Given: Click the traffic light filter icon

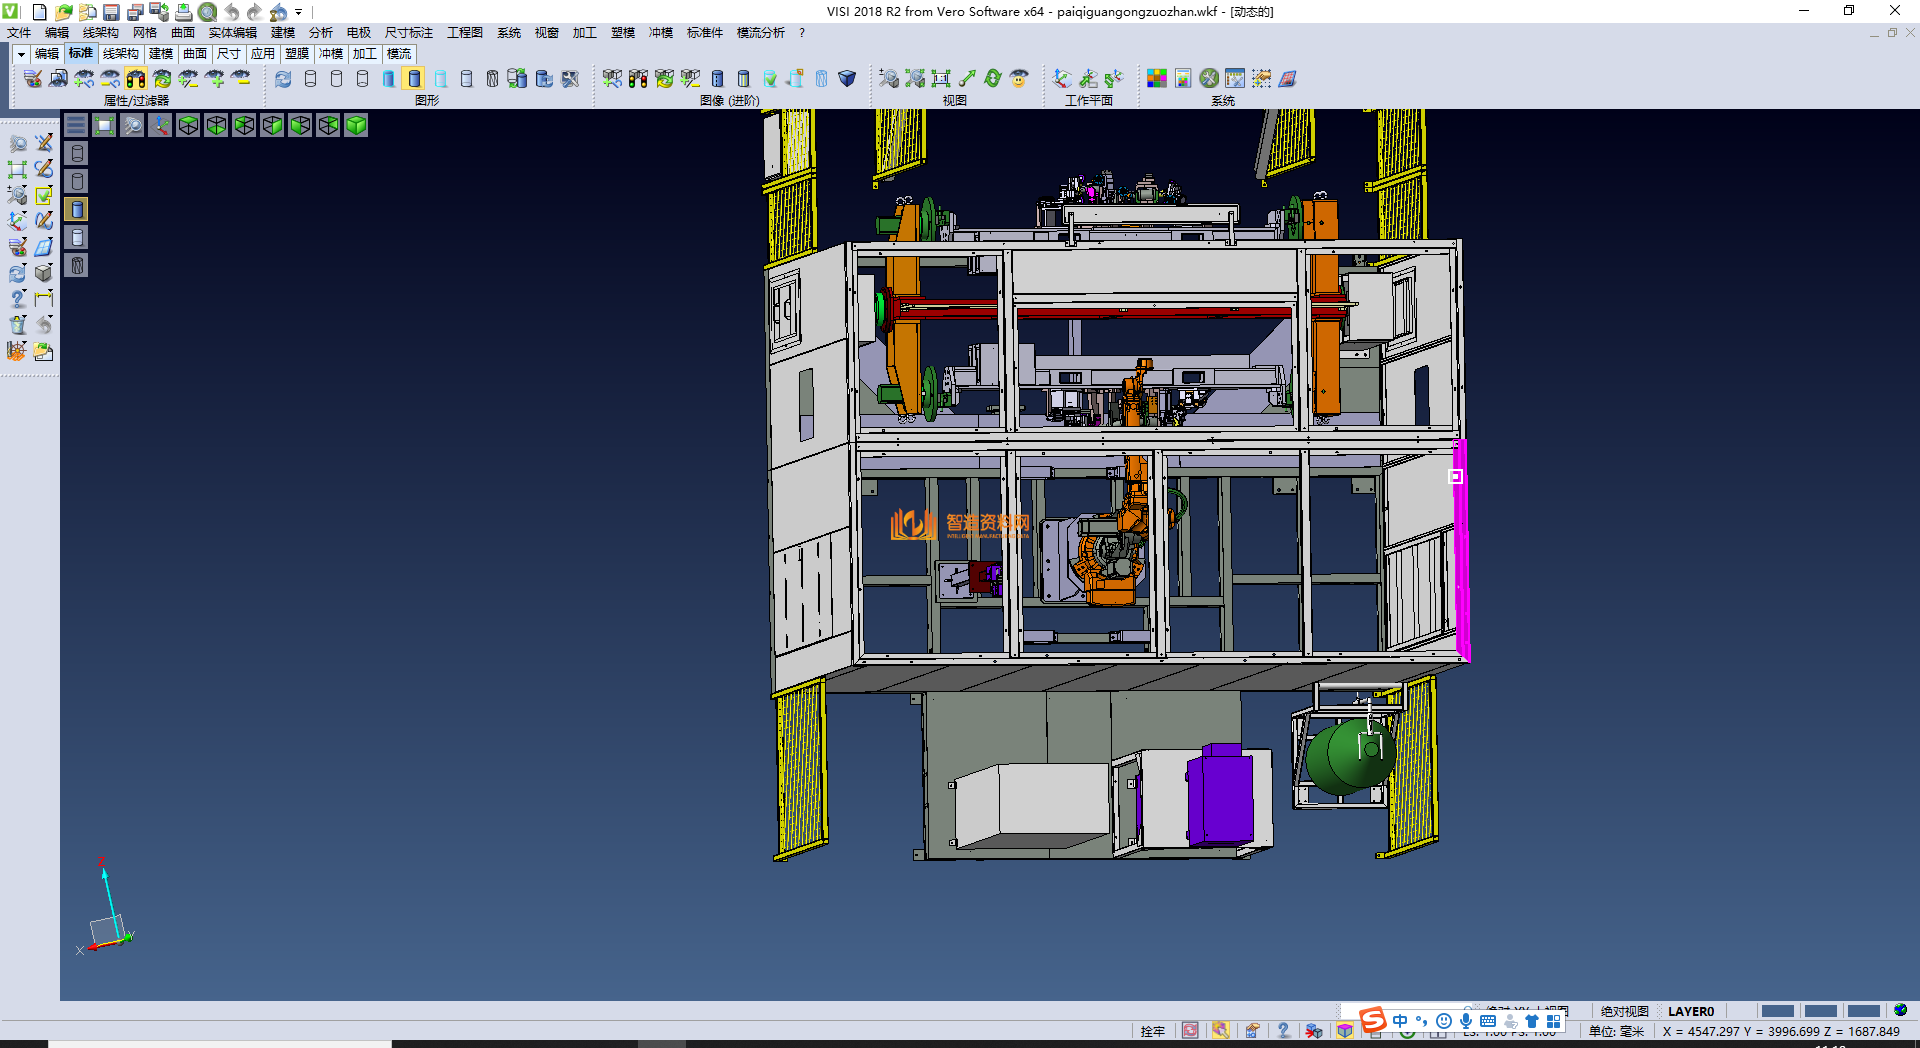Looking at the screenshot, I should (136, 78).
